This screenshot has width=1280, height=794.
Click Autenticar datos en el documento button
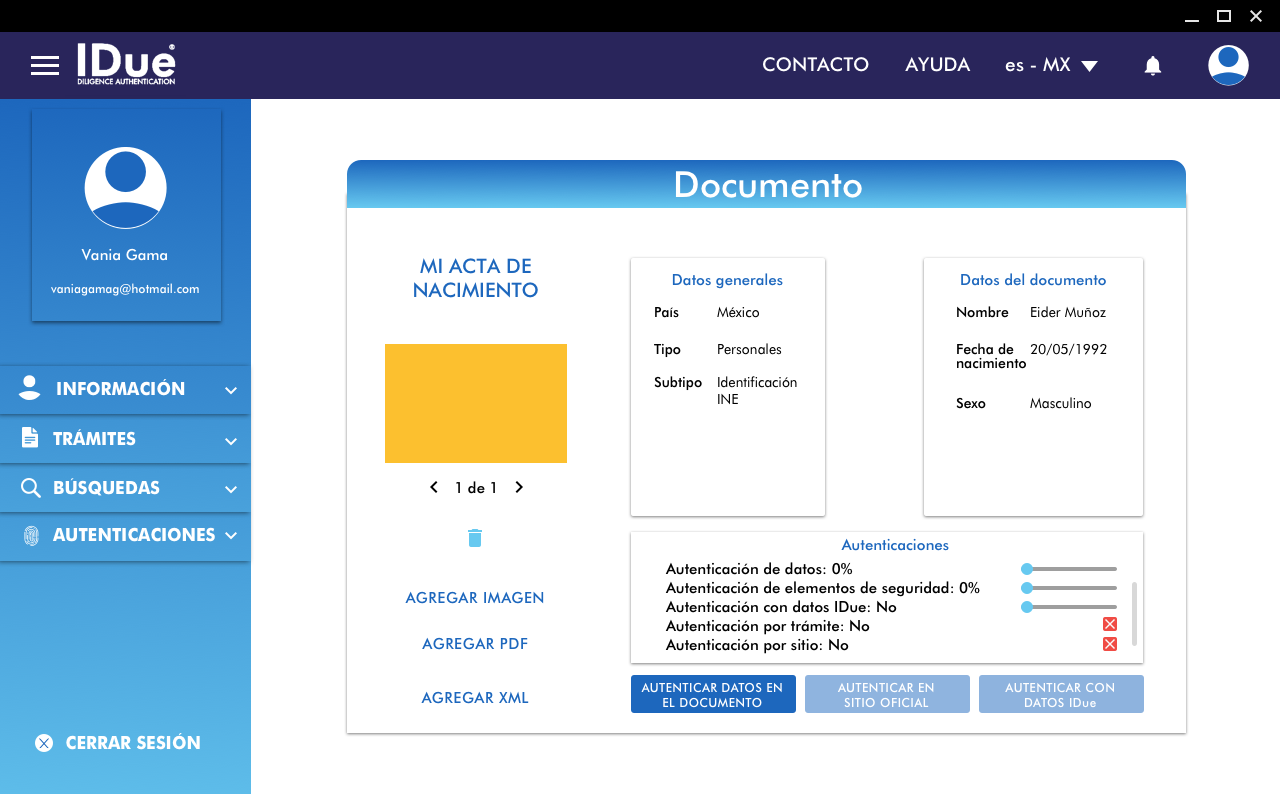(x=713, y=695)
